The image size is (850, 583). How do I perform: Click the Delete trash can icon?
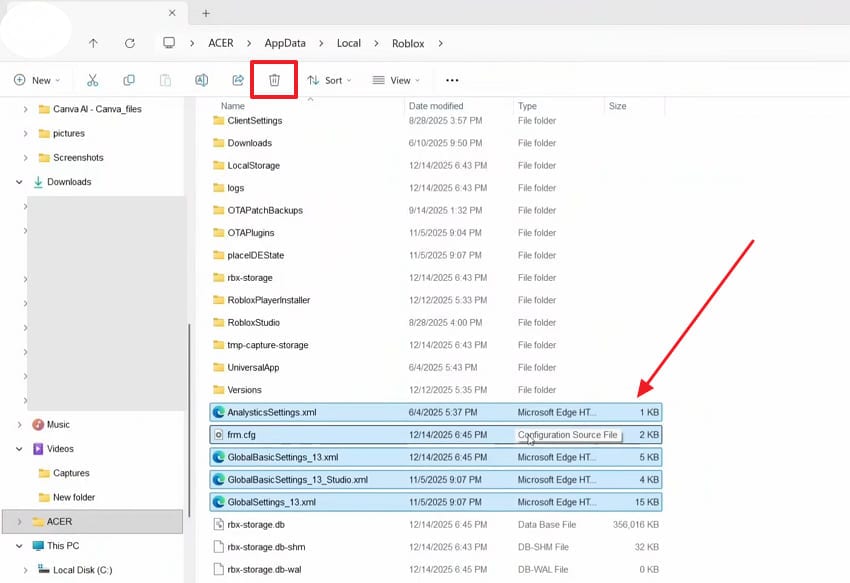(x=274, y=80)
